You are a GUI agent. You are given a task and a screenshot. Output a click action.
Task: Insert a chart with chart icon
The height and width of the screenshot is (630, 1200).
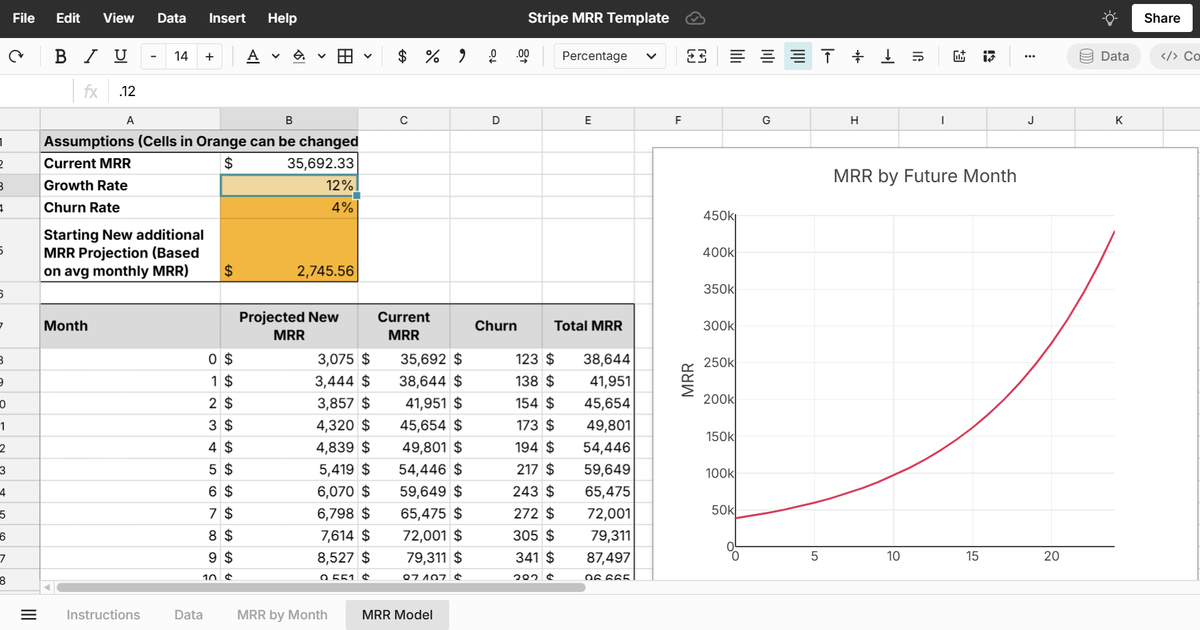(x=958, y=56)
